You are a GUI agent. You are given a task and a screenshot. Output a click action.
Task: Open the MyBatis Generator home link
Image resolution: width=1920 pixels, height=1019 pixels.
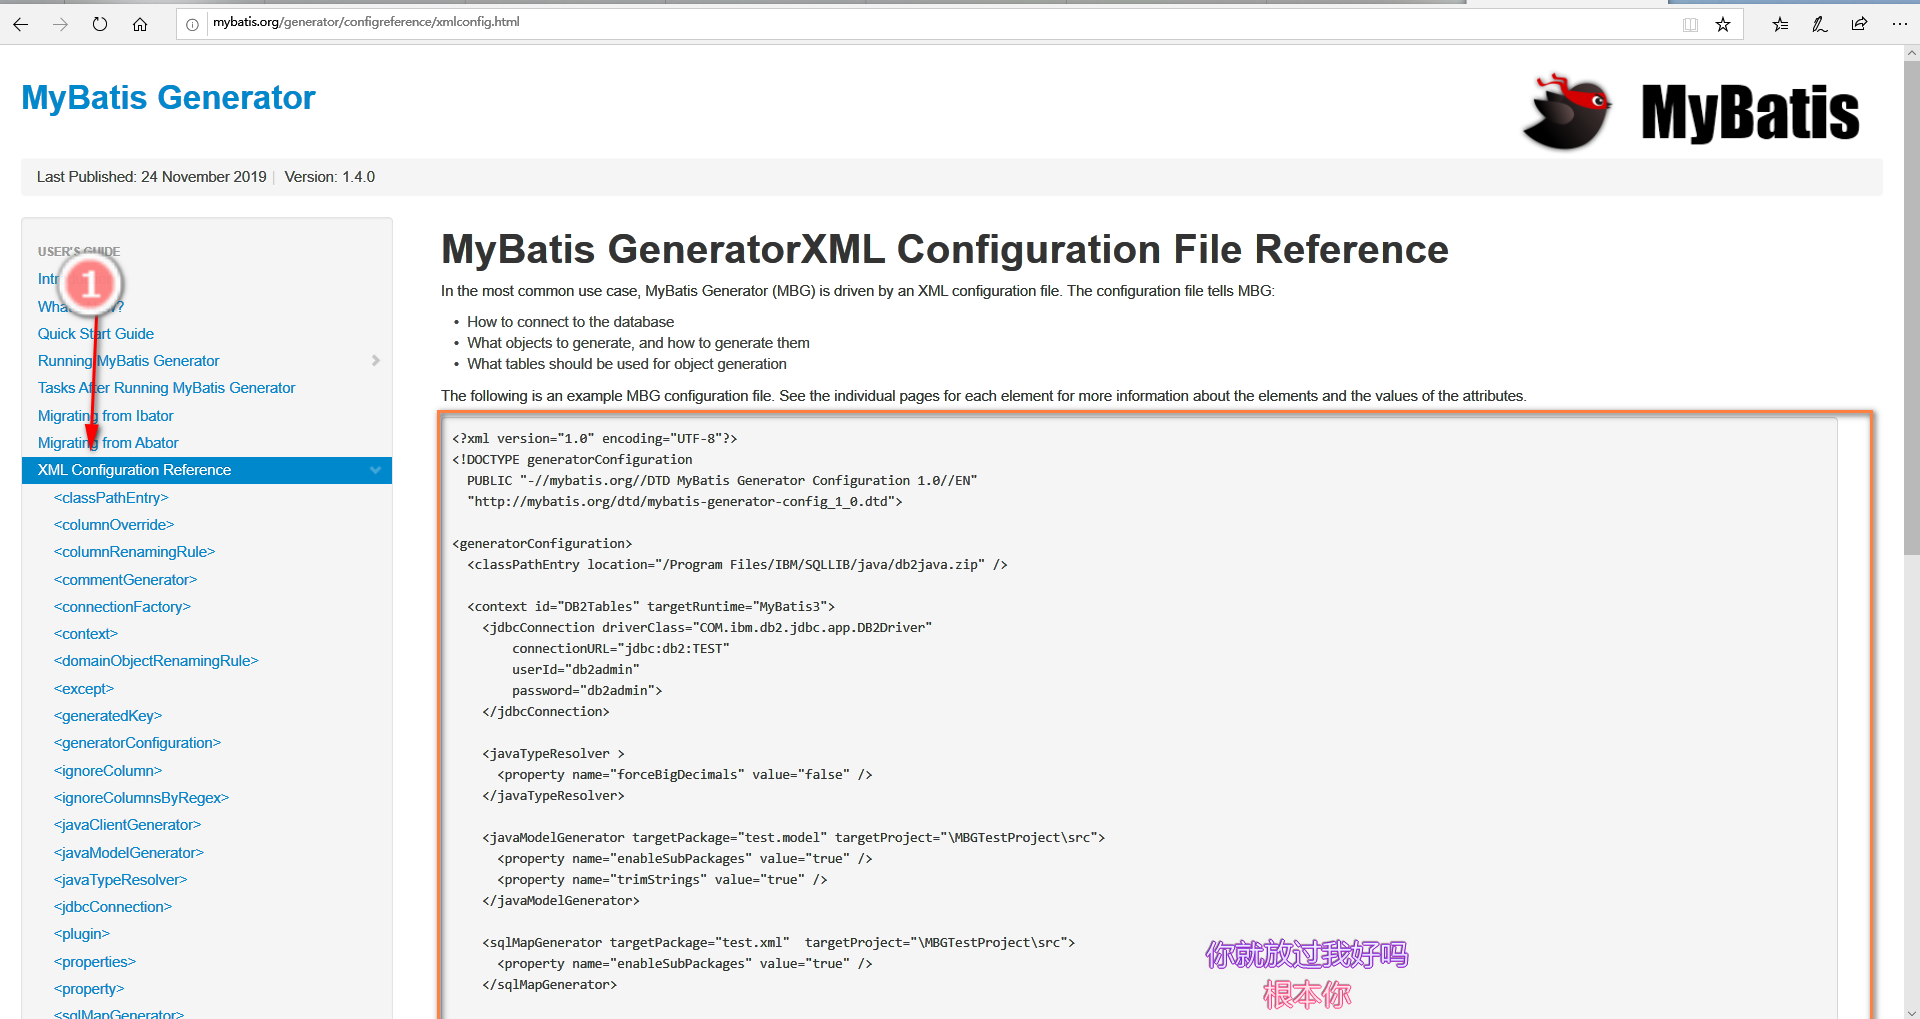point(168,98)
